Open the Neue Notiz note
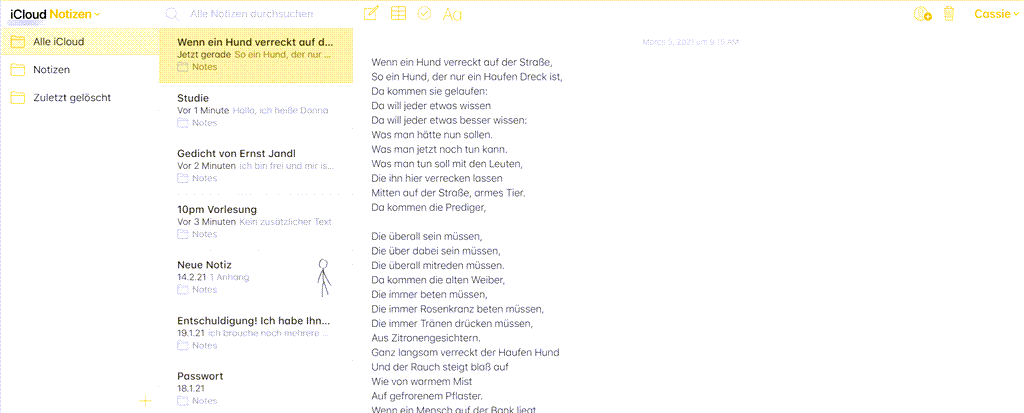 (x=255, y=278)
